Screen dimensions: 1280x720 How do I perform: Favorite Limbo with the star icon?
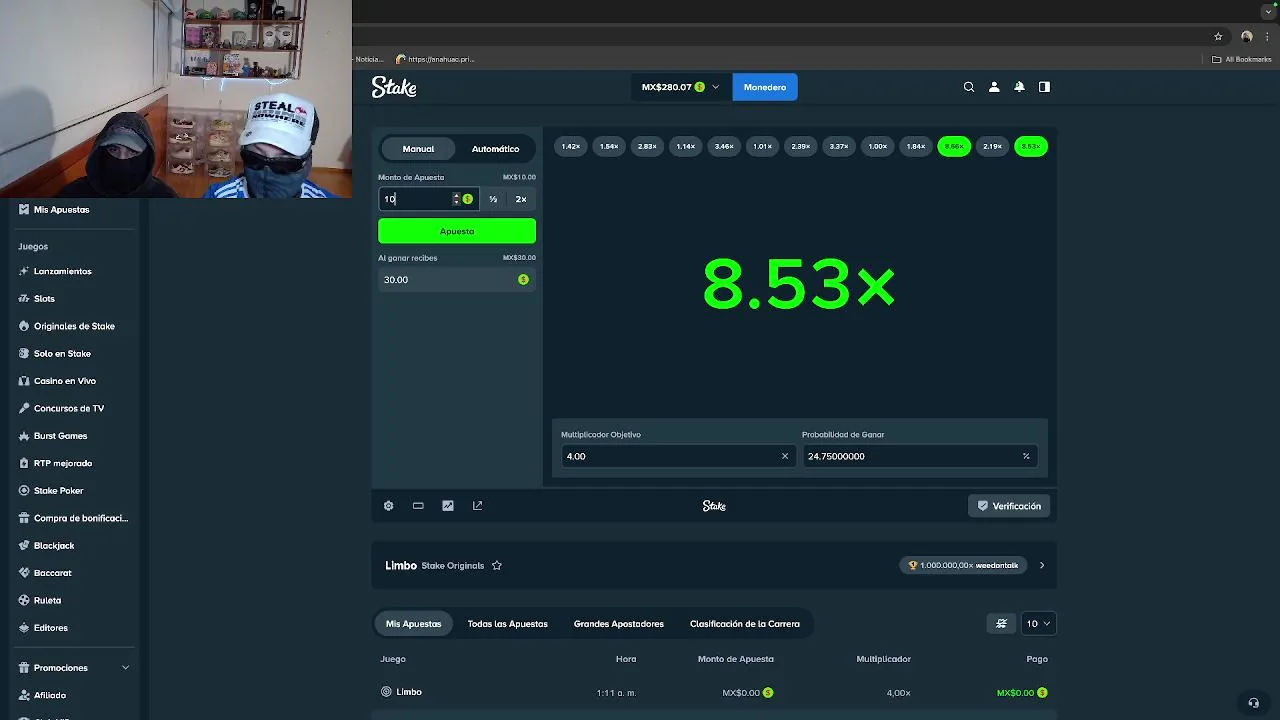[x=496, y=566]
